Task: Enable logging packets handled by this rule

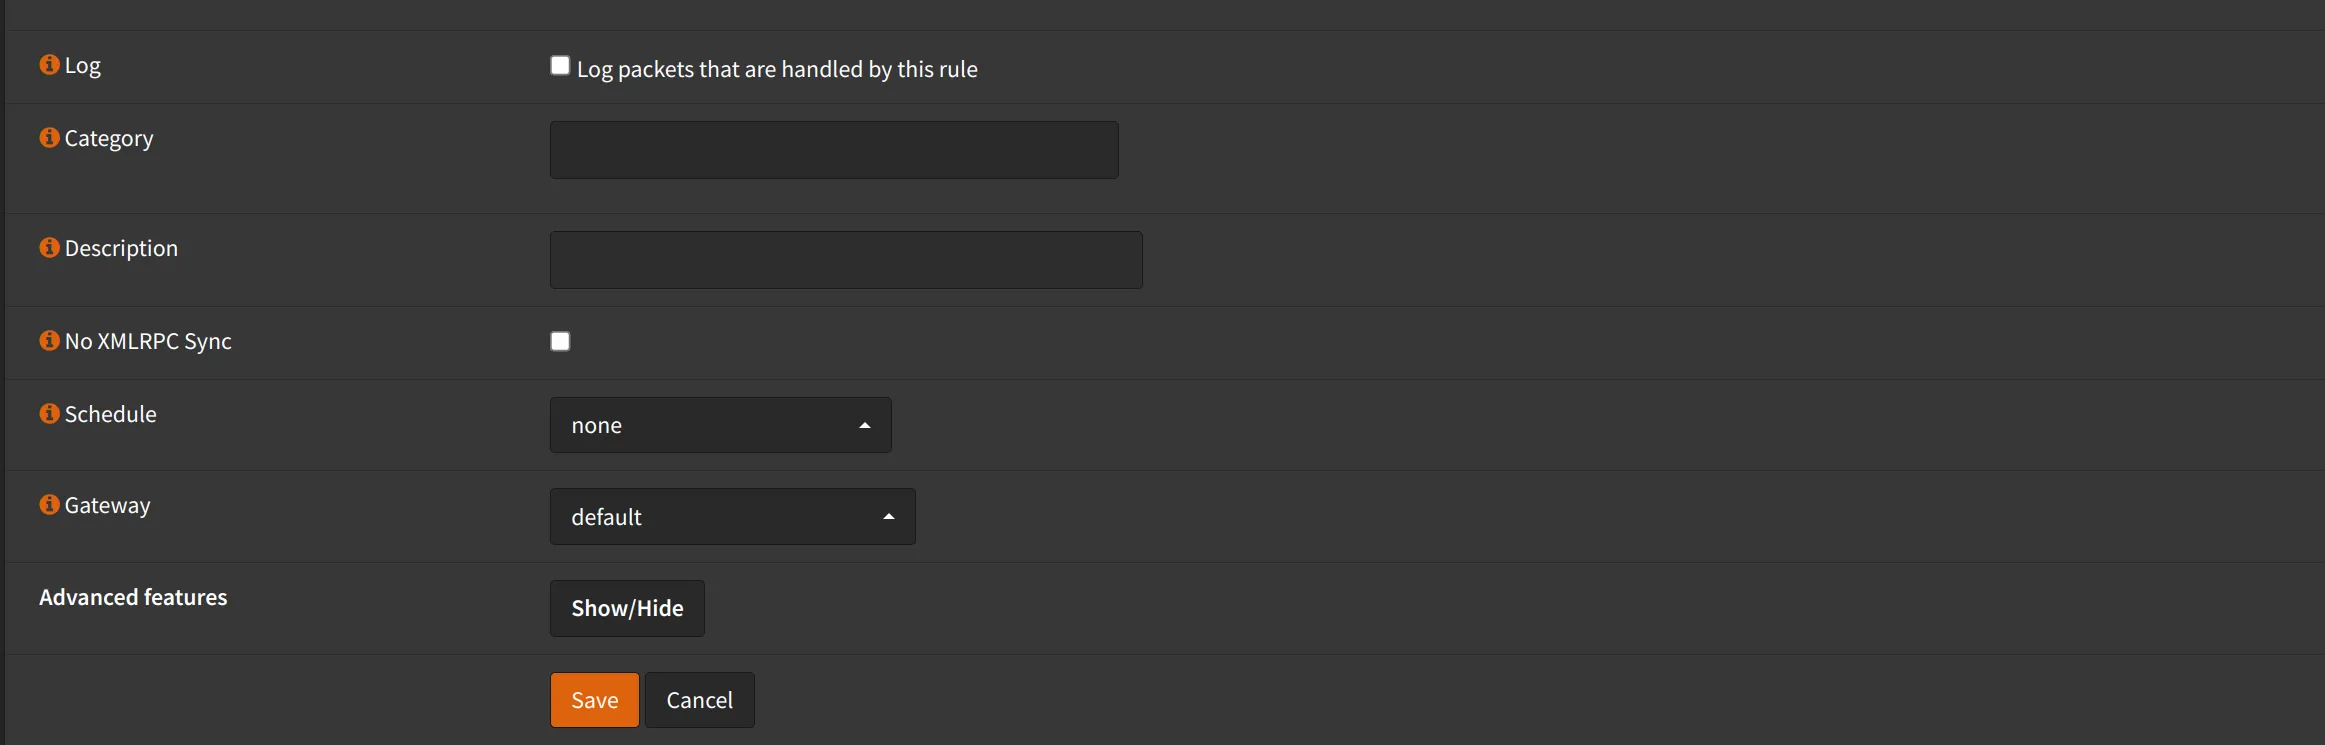Action: [x=560, y=66]
